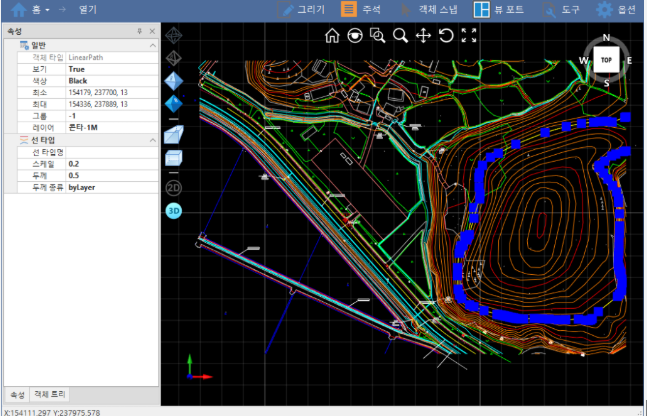The image size is (647, 416).
Task: Choose the shaded blue pyramid display mode
Action: (173, 104)
